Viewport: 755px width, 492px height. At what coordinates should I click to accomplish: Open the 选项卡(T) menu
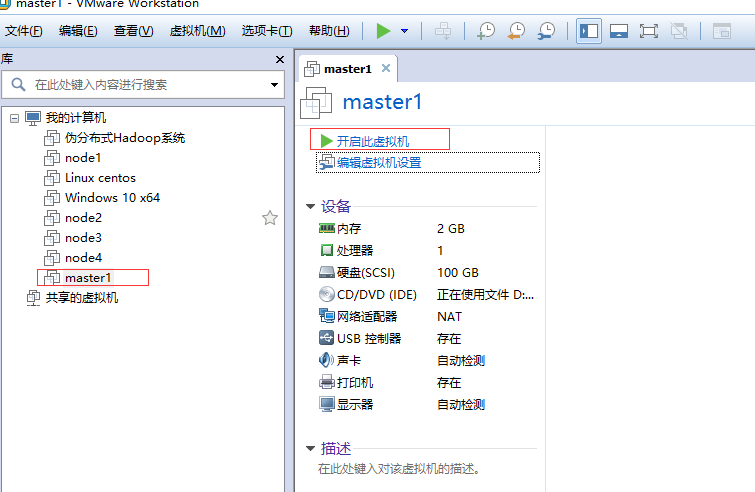[x=267, y=31]
